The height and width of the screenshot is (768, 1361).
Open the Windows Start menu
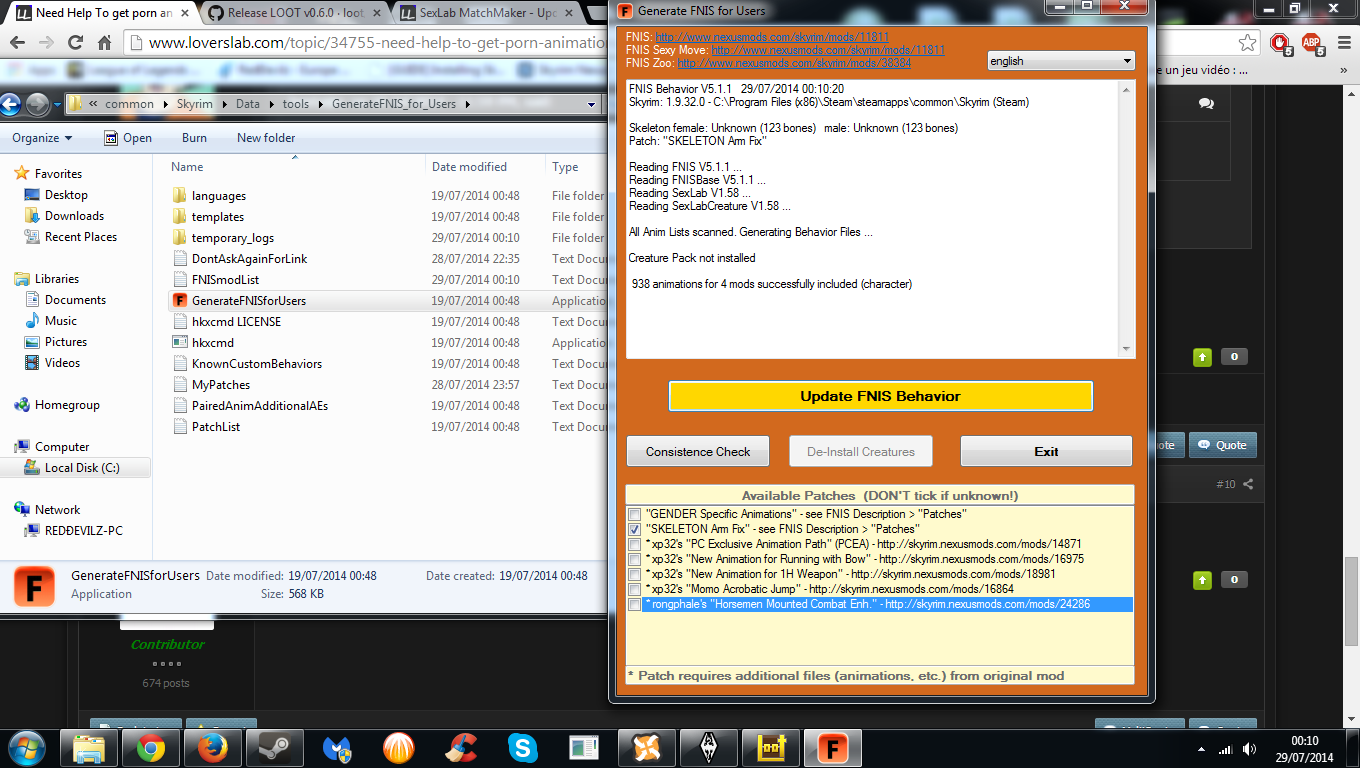point(25,746)
